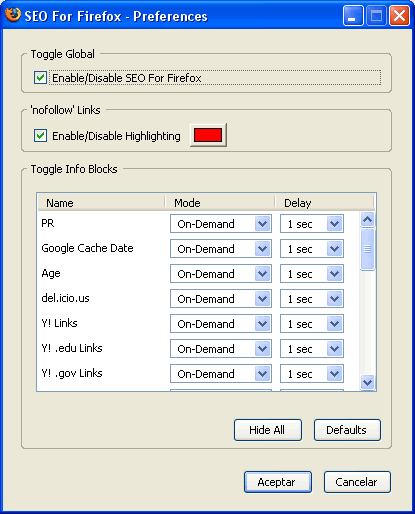
Task: Select the Google Cache Date row name
Action: [87, 248]
